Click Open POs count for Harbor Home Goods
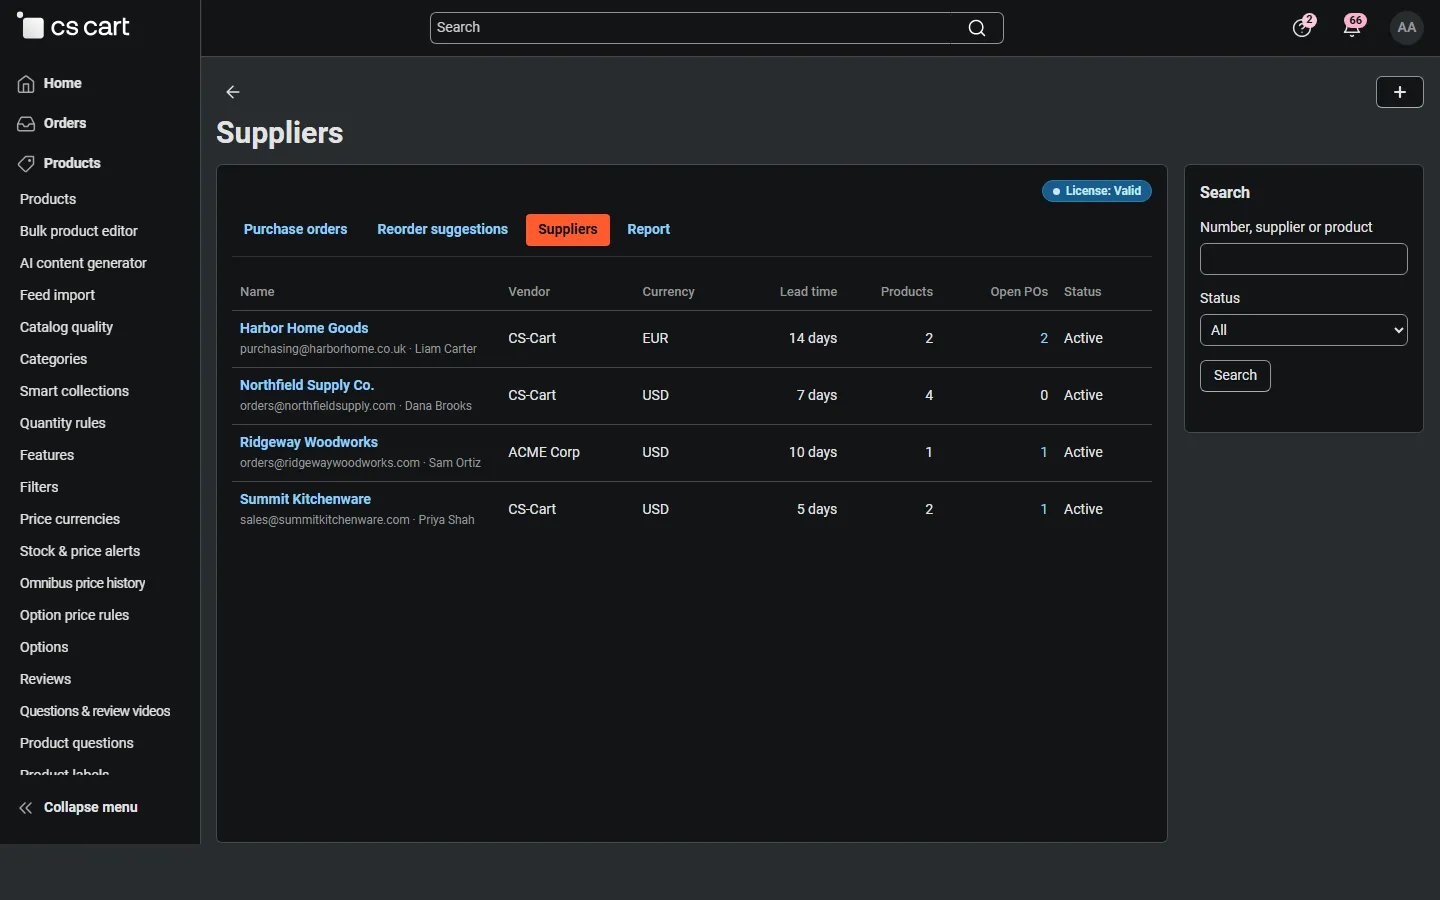The height and width of the screenshot is (900, 1440). coord(1044,339)
